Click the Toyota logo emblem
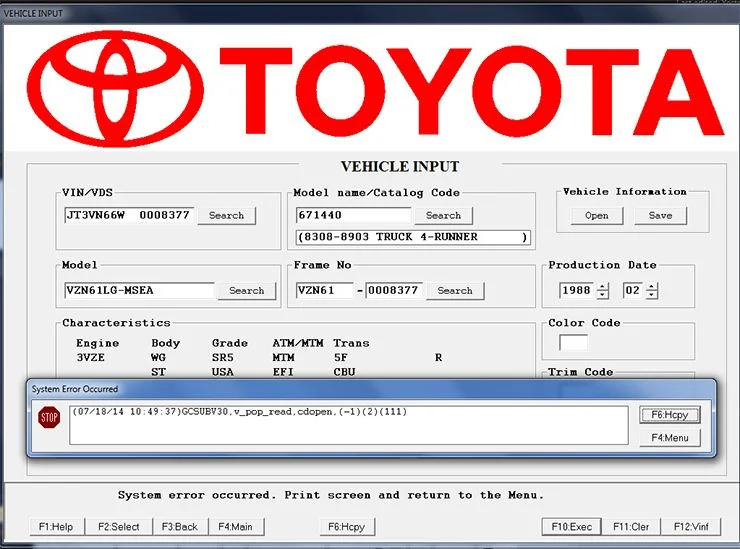Viewport: 740px width, 549px height. [115, 89]
